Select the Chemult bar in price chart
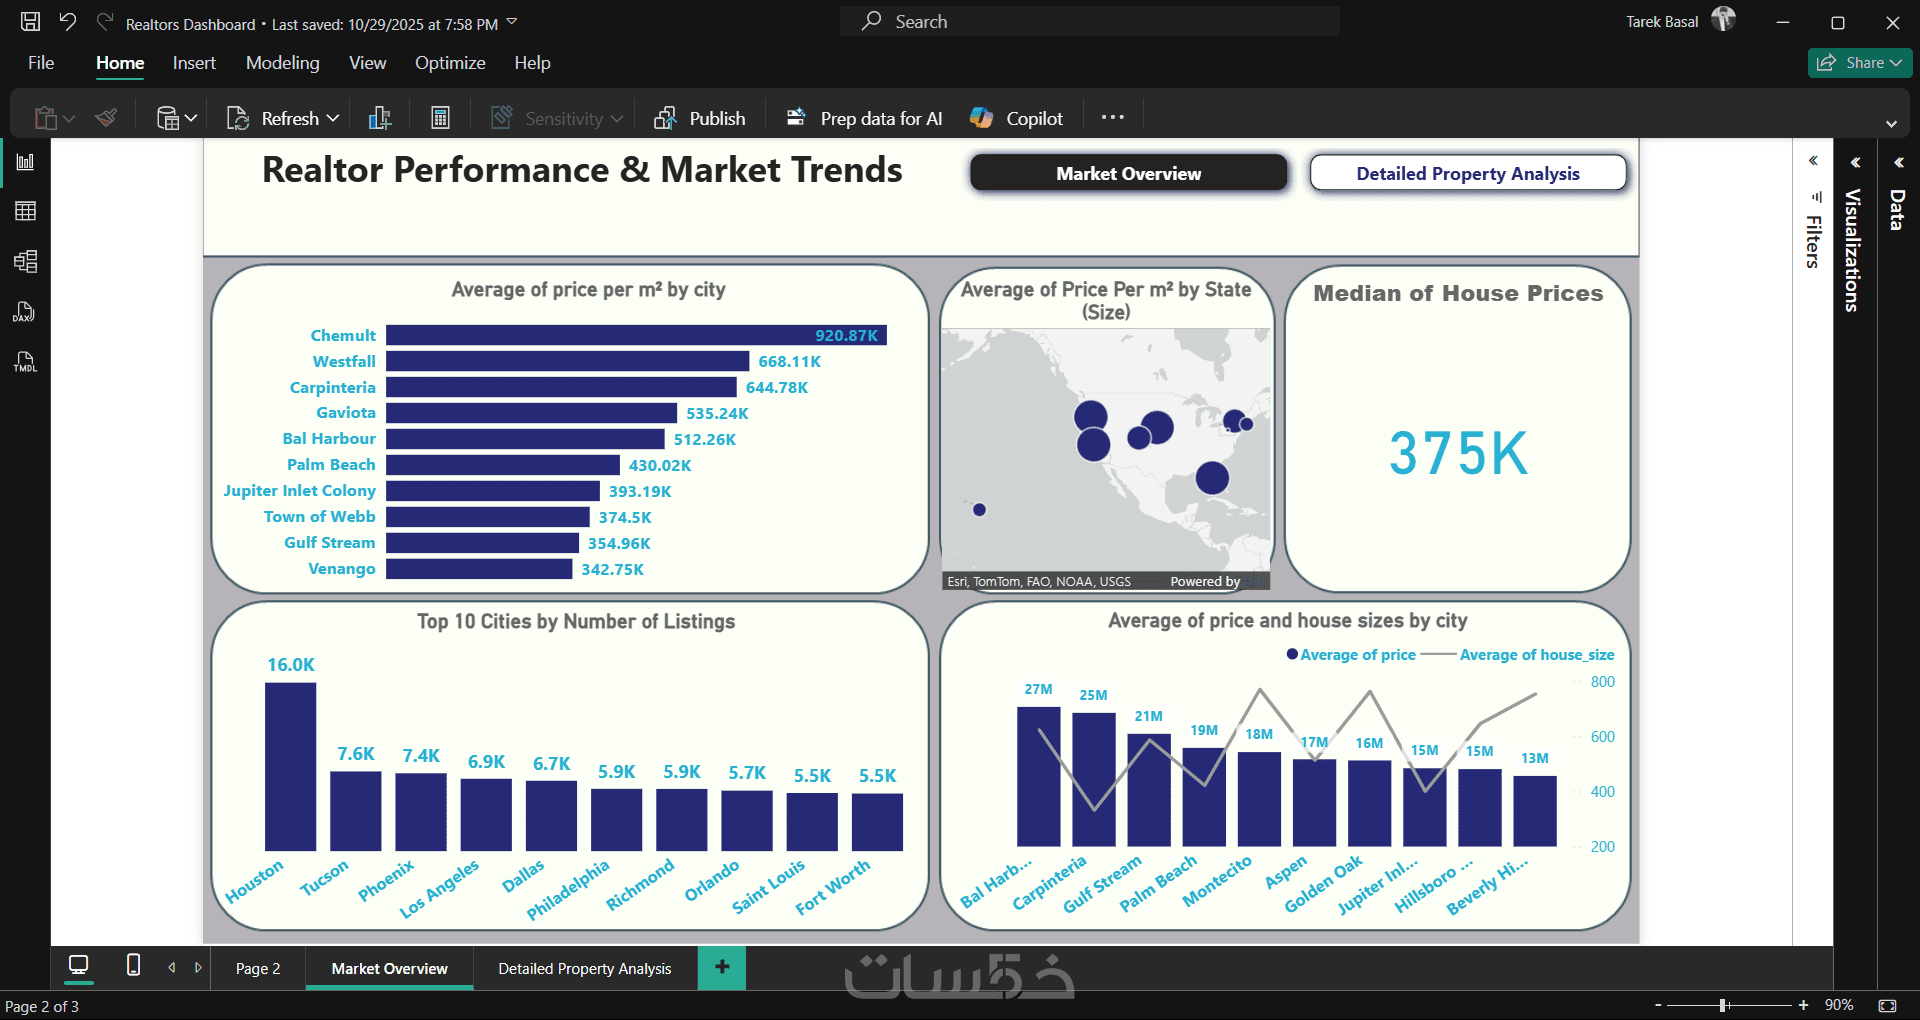This screenshot has height=1020, width=1920. pyautogui.click(x=636, y=335)
